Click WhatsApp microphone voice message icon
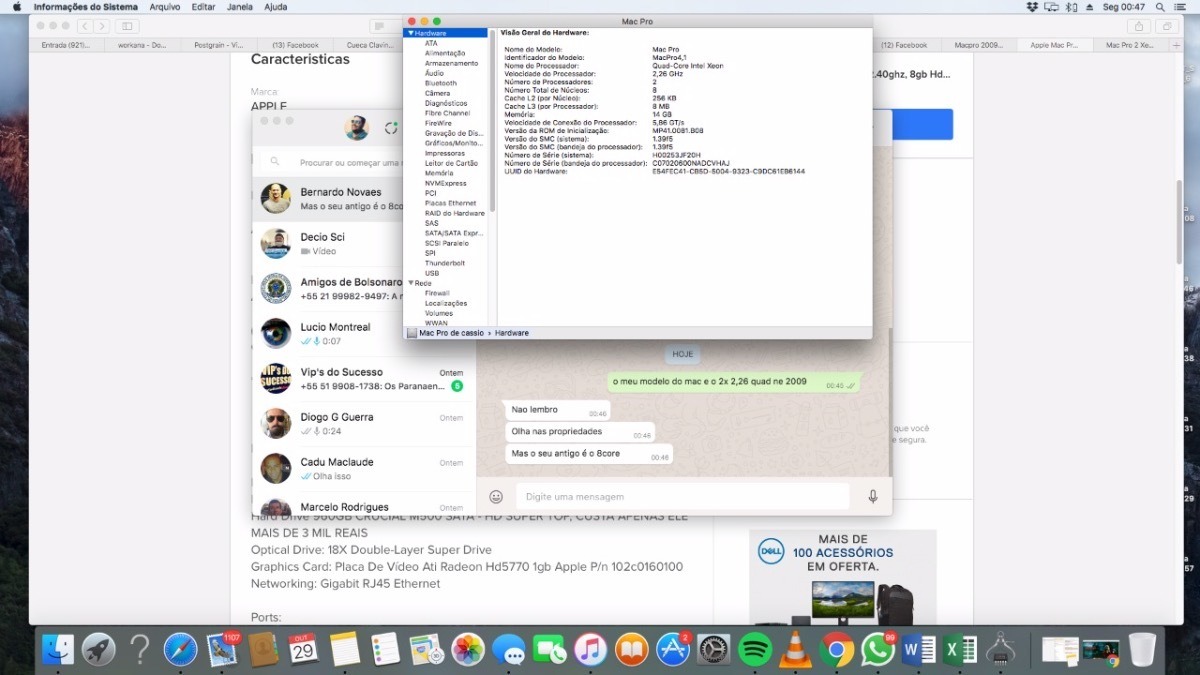Image resolution: width=1200 pixels, height=675 pixels. [873, 496]
